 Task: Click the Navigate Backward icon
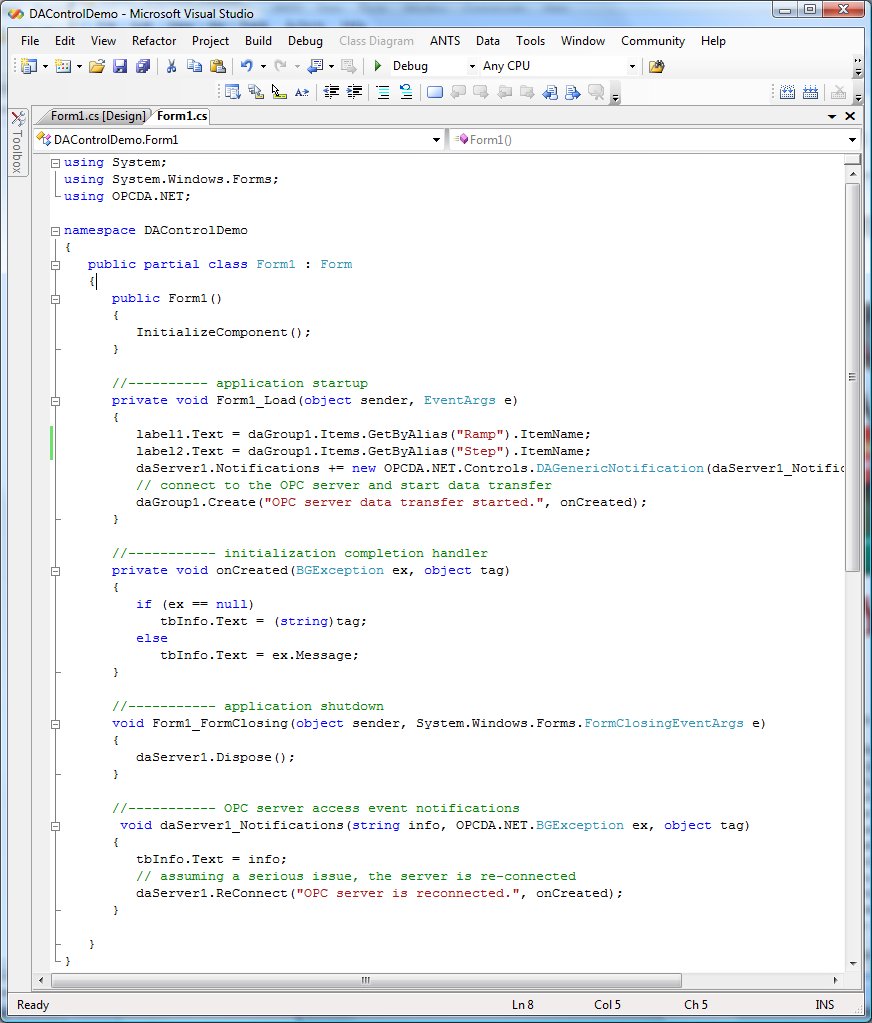[x=316, y=66]
